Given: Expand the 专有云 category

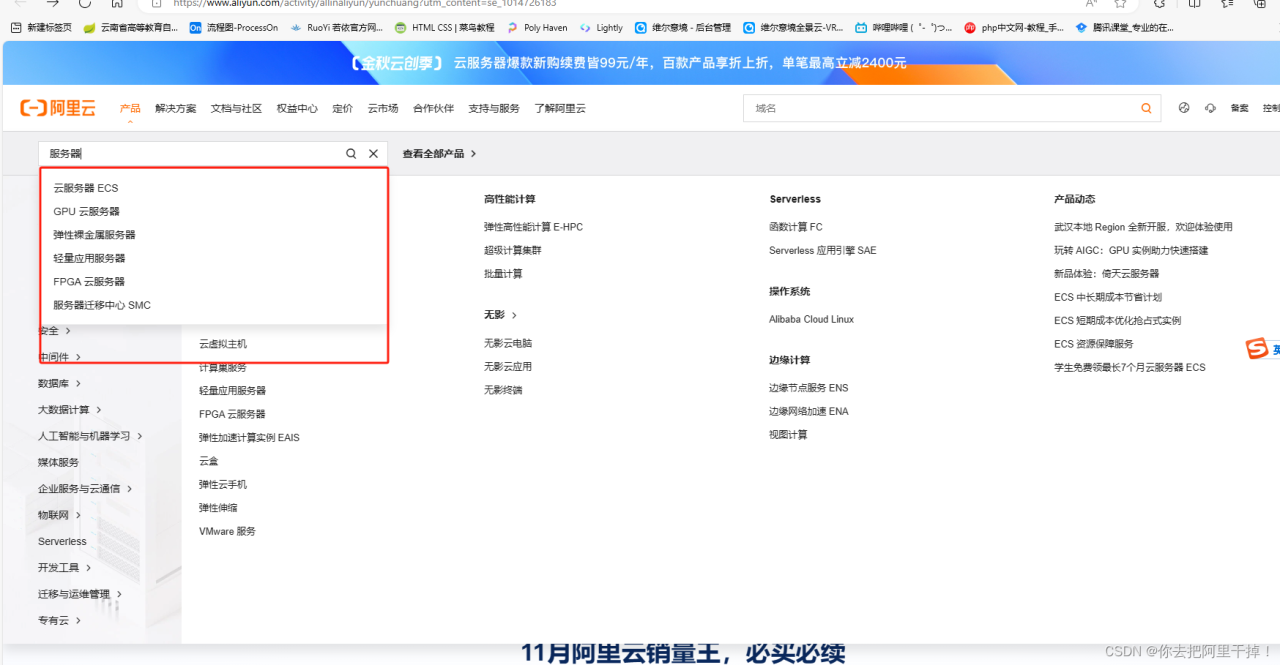Looking at the screenshot, I should click(x=60, y=620).
